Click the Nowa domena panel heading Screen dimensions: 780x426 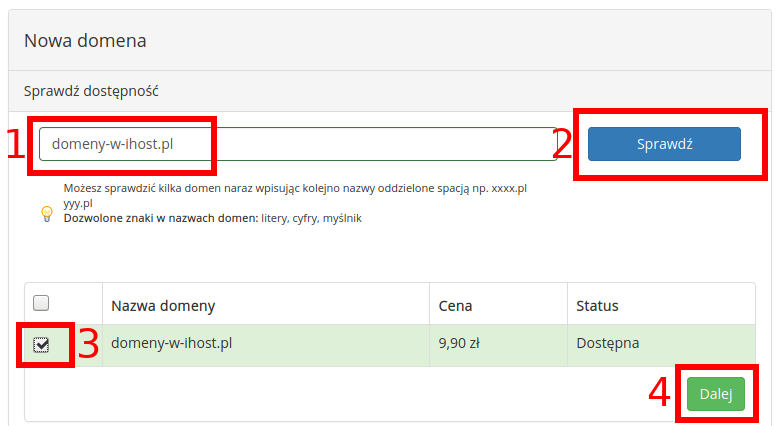coord(85,40)
